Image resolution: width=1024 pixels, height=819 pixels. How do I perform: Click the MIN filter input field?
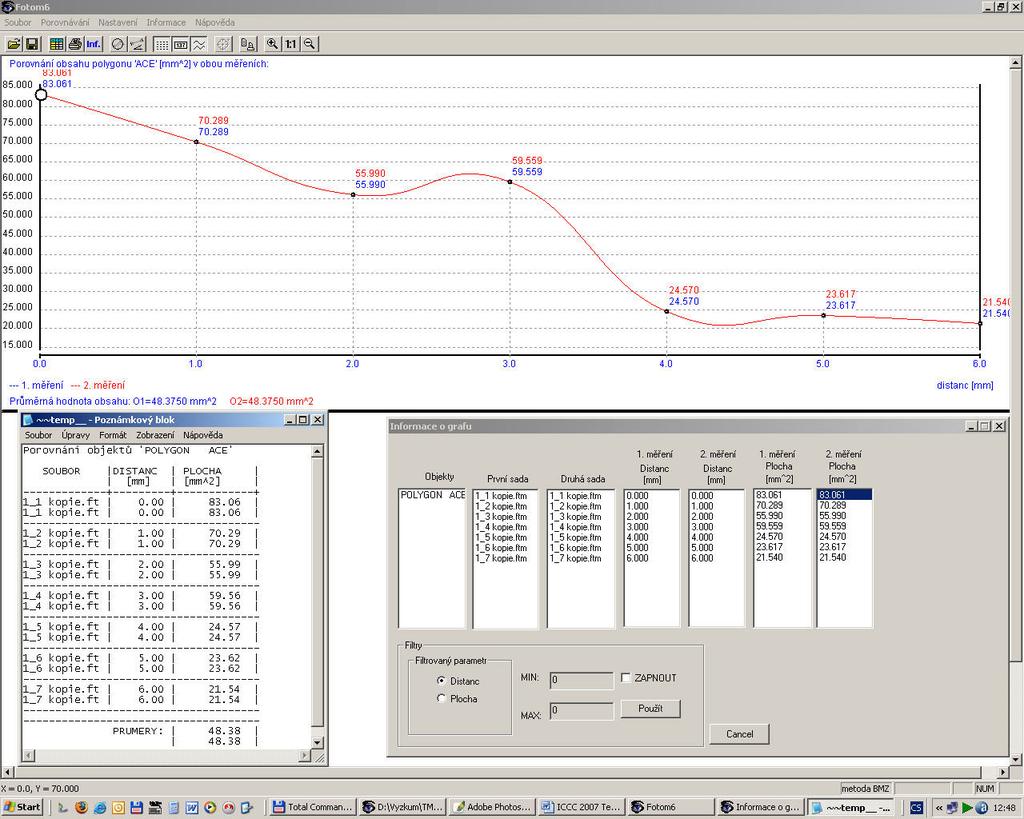[x=581, y=681]
